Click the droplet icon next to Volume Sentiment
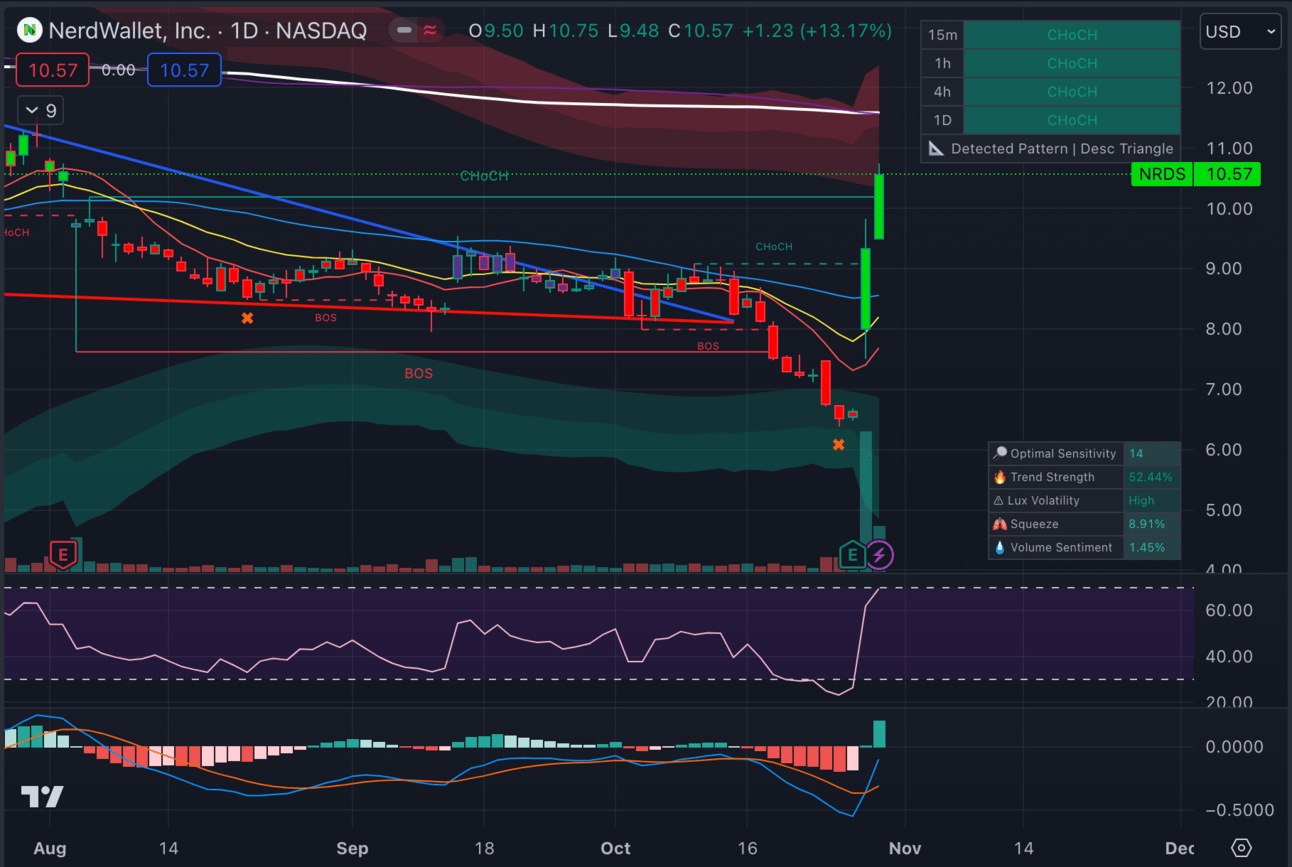The width and height of the screenshot is (1292, 867). (x=1000, y=548)
